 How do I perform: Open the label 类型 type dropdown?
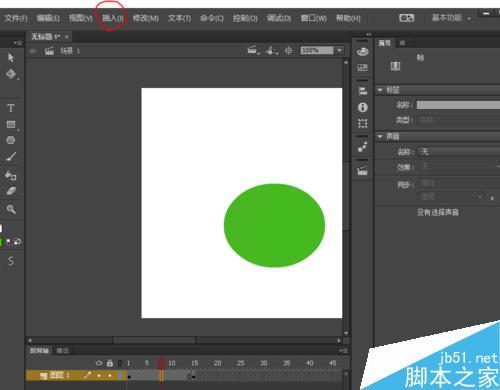459,120
